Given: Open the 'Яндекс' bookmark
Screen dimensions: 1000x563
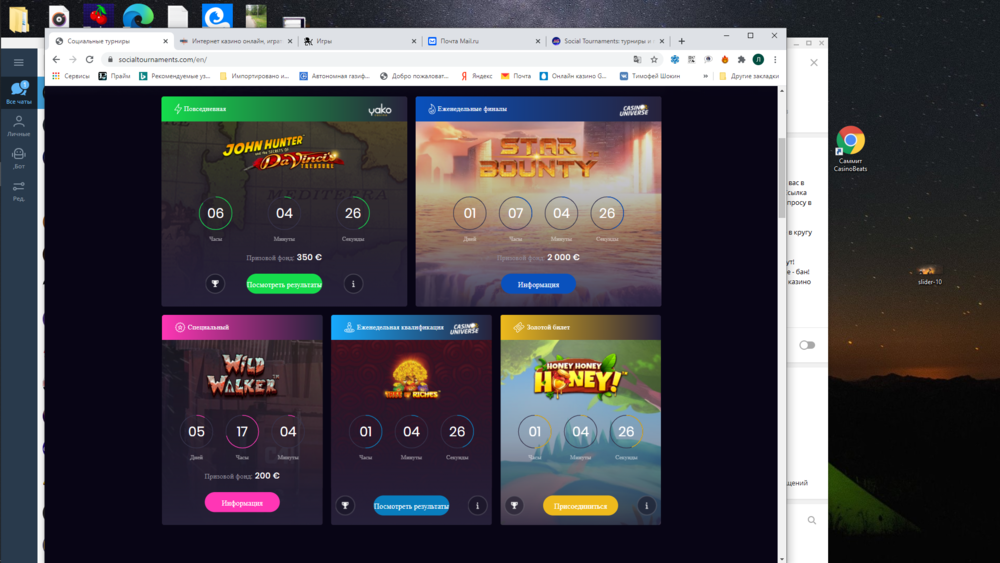Looking at the screenshot, I should 476,76.
